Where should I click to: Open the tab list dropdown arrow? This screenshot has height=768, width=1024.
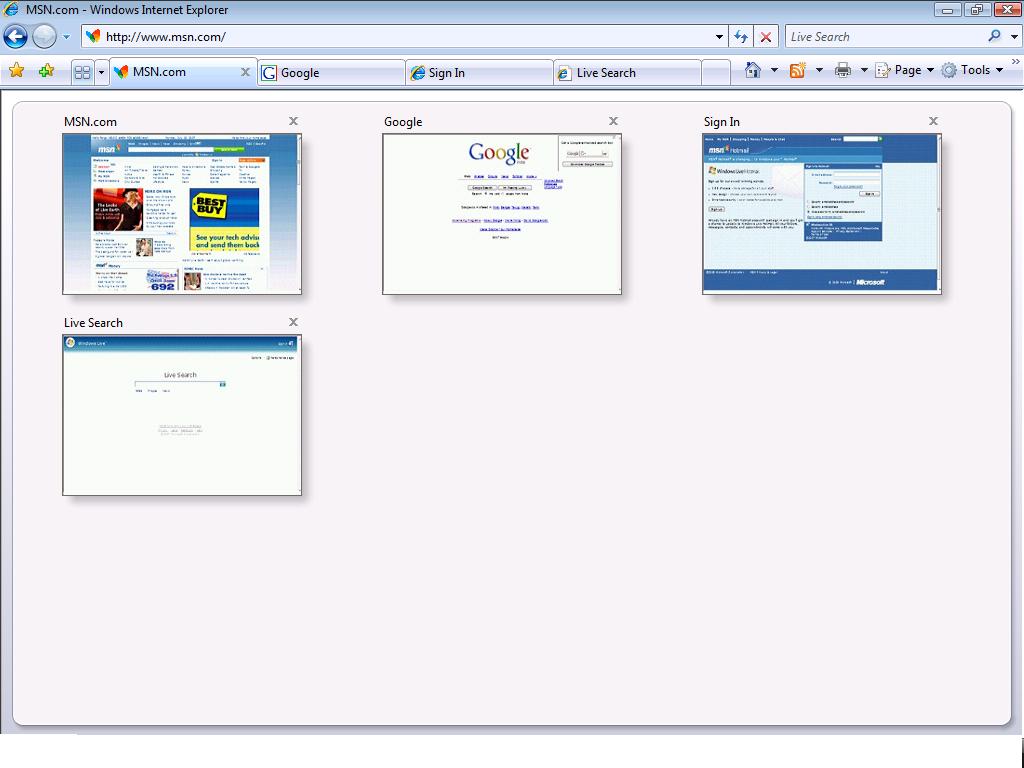[x=101, y=72]
